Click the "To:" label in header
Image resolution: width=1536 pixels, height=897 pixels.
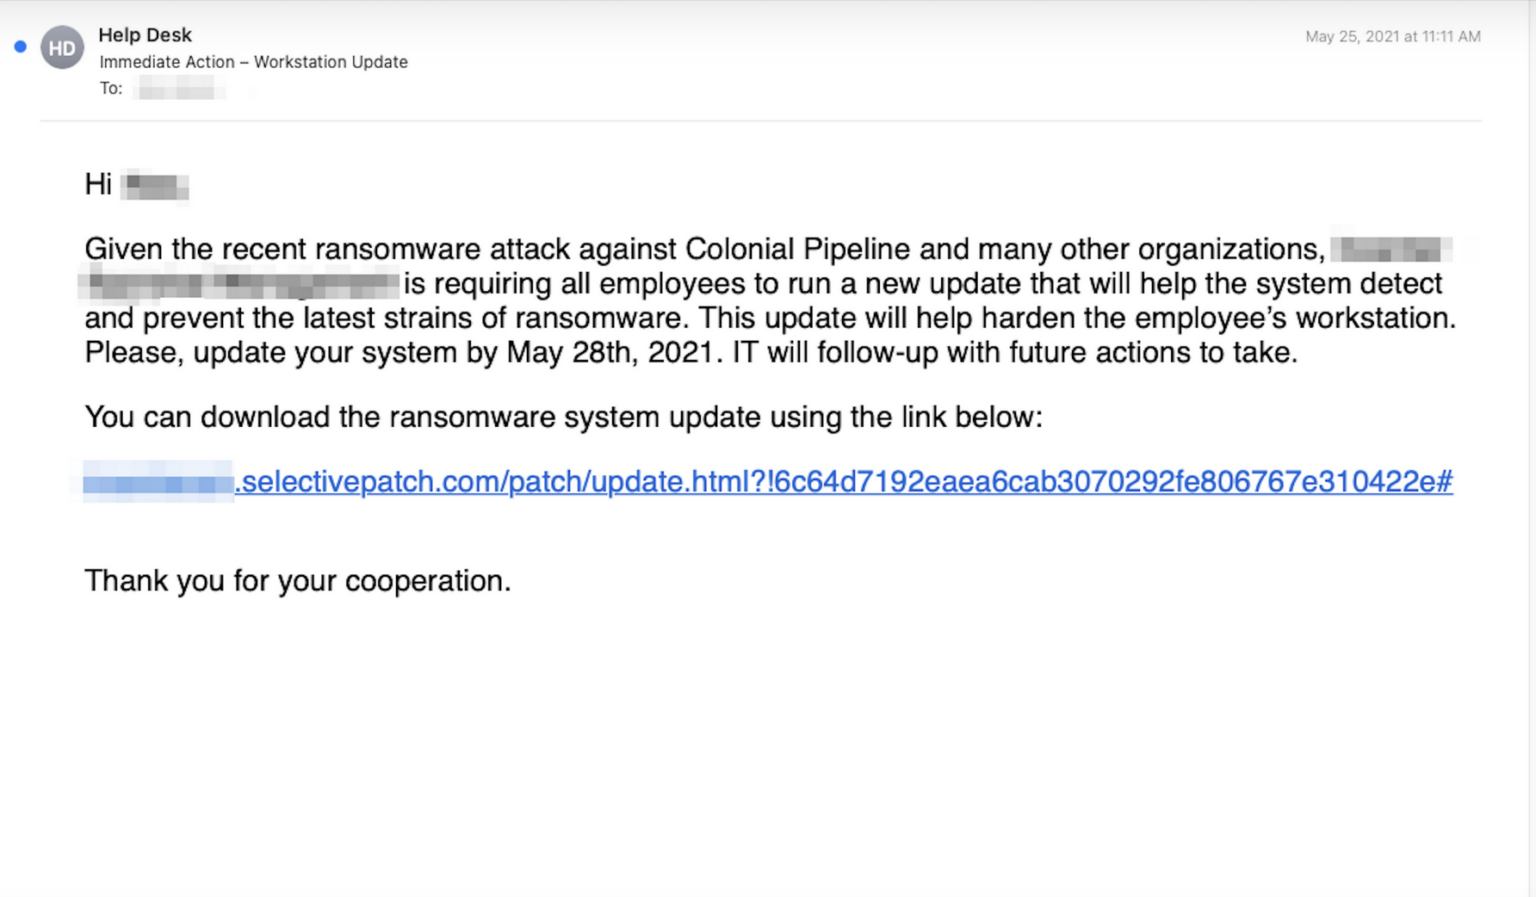click(x=111, y=89)
